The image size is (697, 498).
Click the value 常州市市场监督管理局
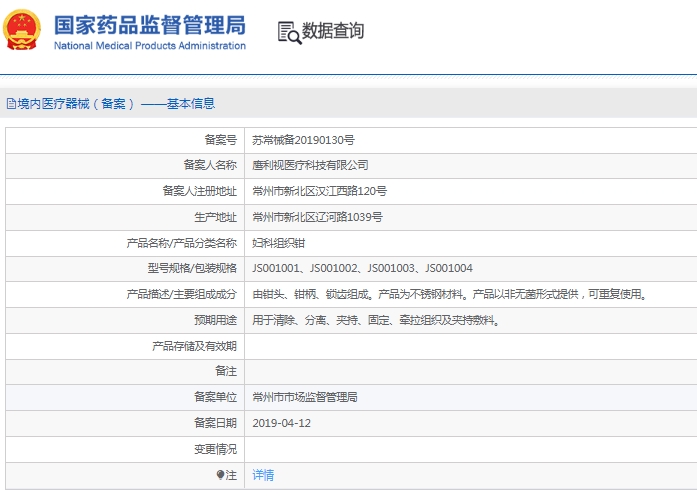point(305,397)
